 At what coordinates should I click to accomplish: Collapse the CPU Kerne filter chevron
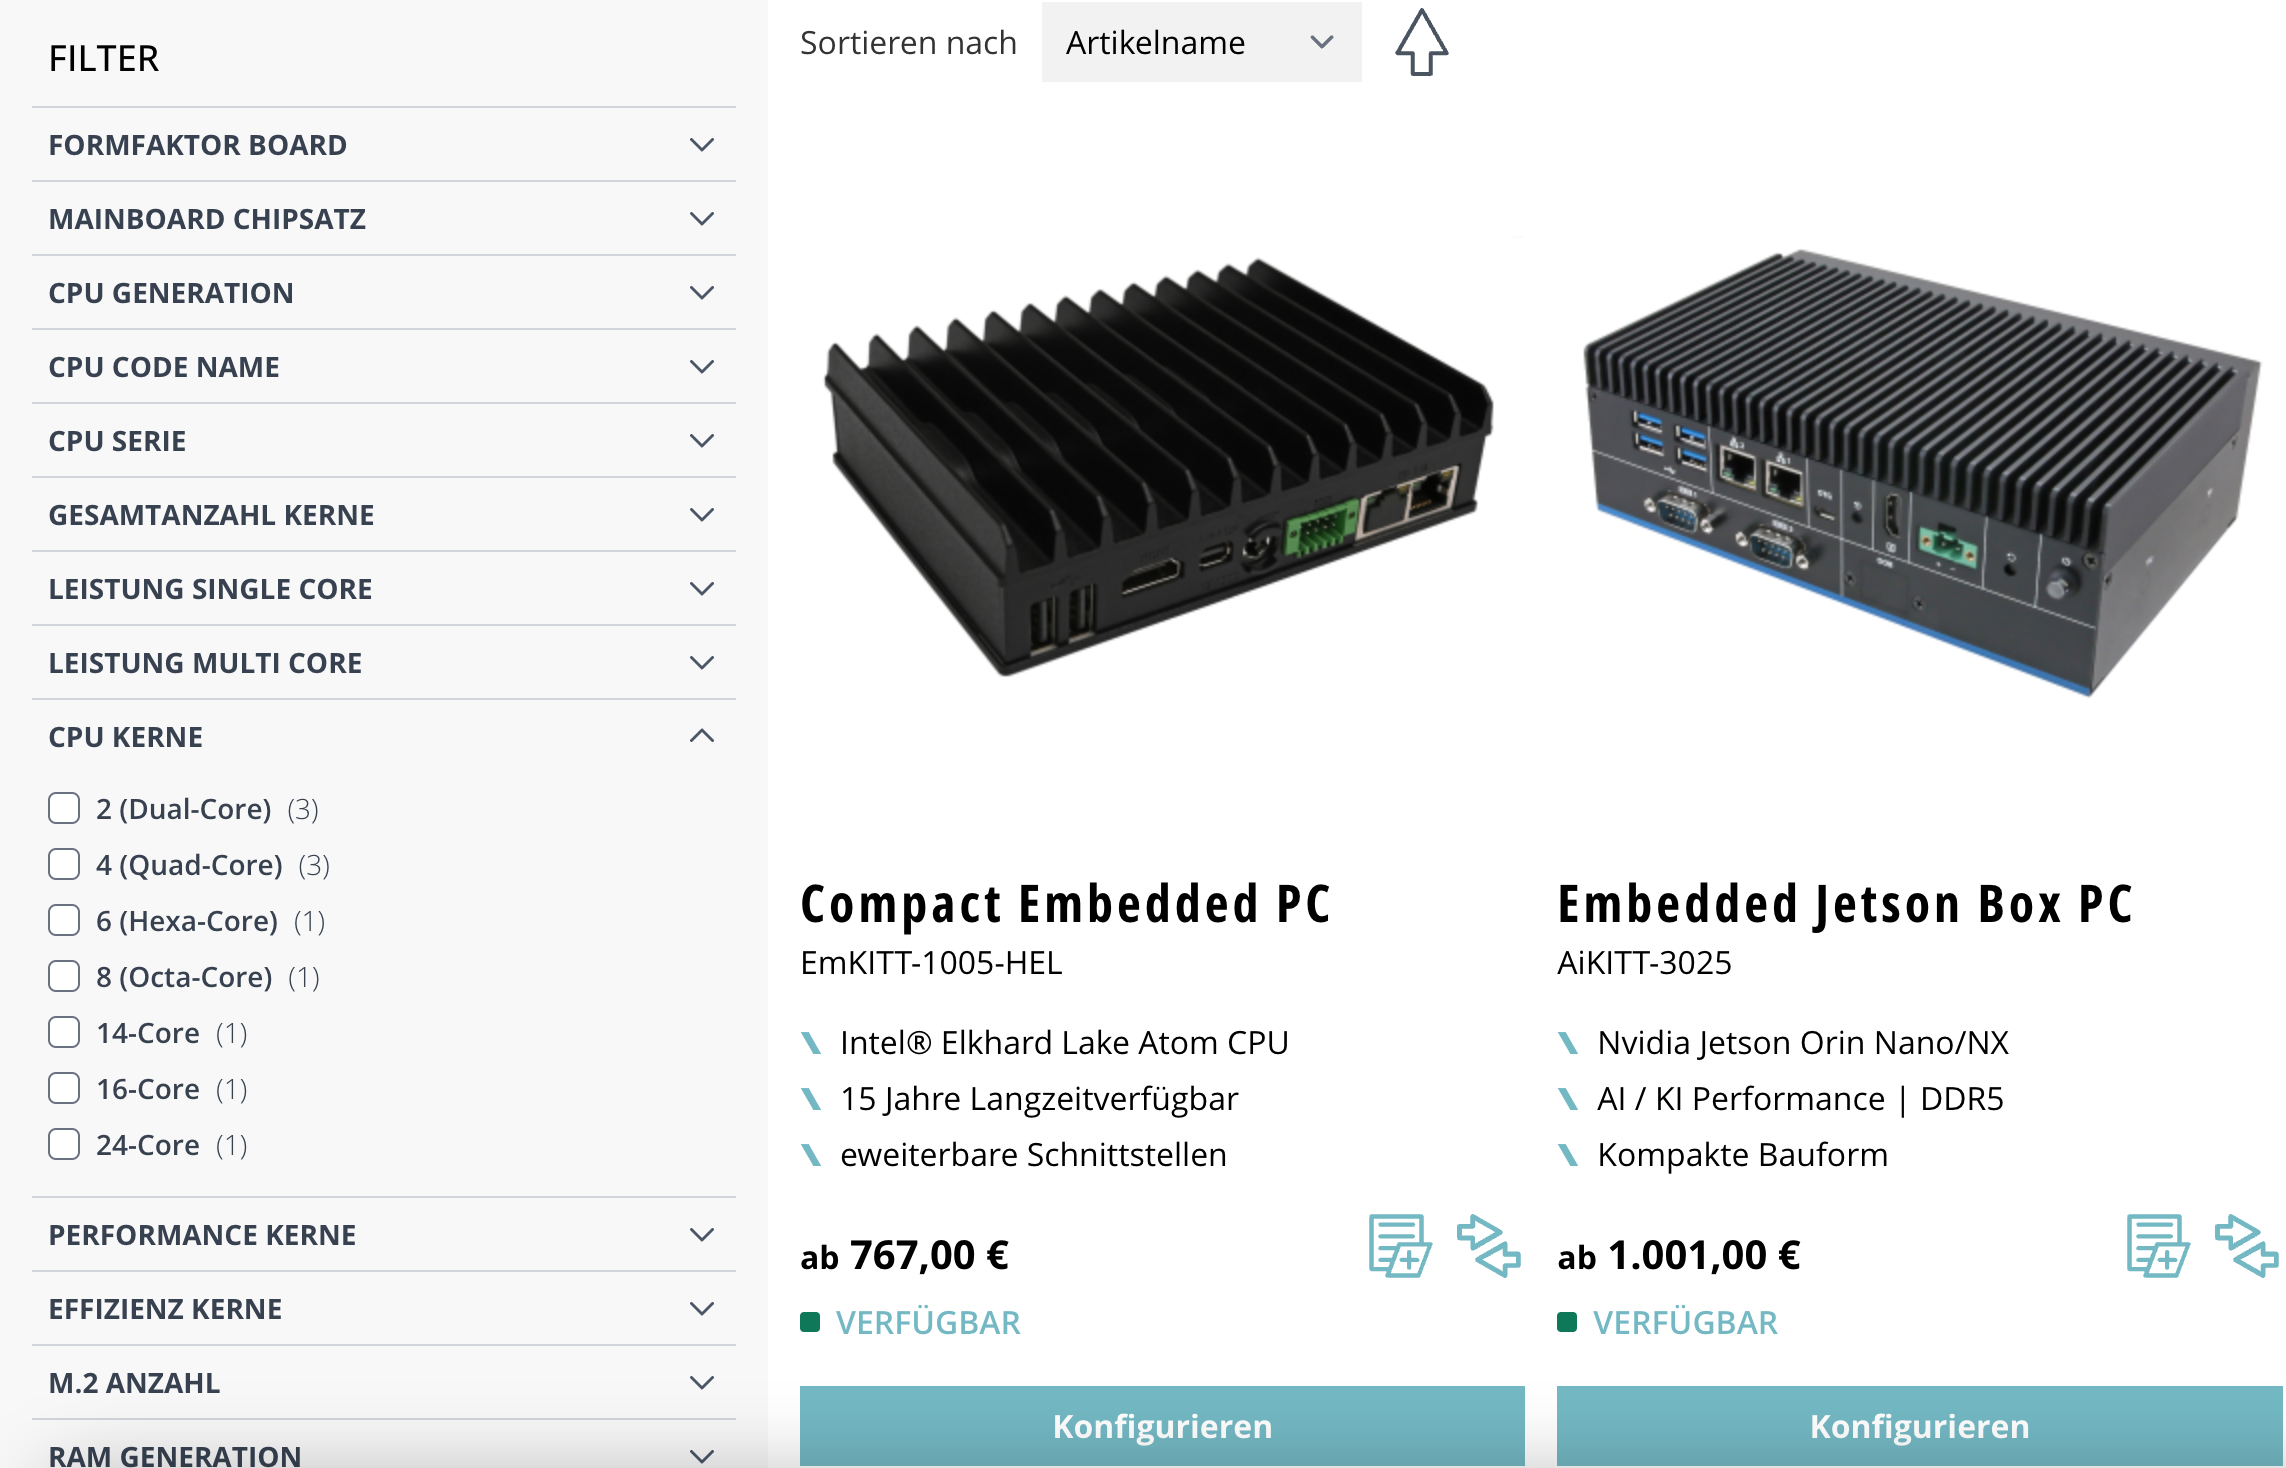(702, 737)
